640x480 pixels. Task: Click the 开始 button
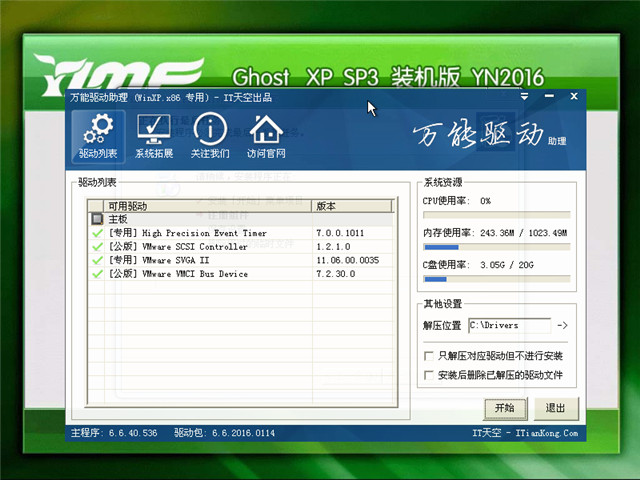pyautogui.click(x=505, y=408)
